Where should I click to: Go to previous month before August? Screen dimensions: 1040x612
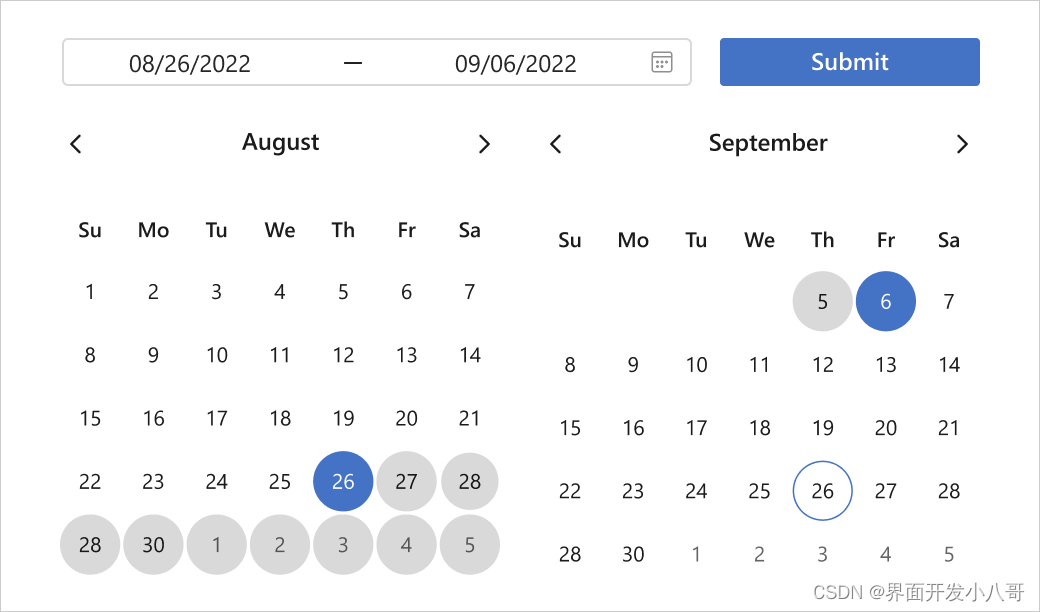click(x=76, y=144)
